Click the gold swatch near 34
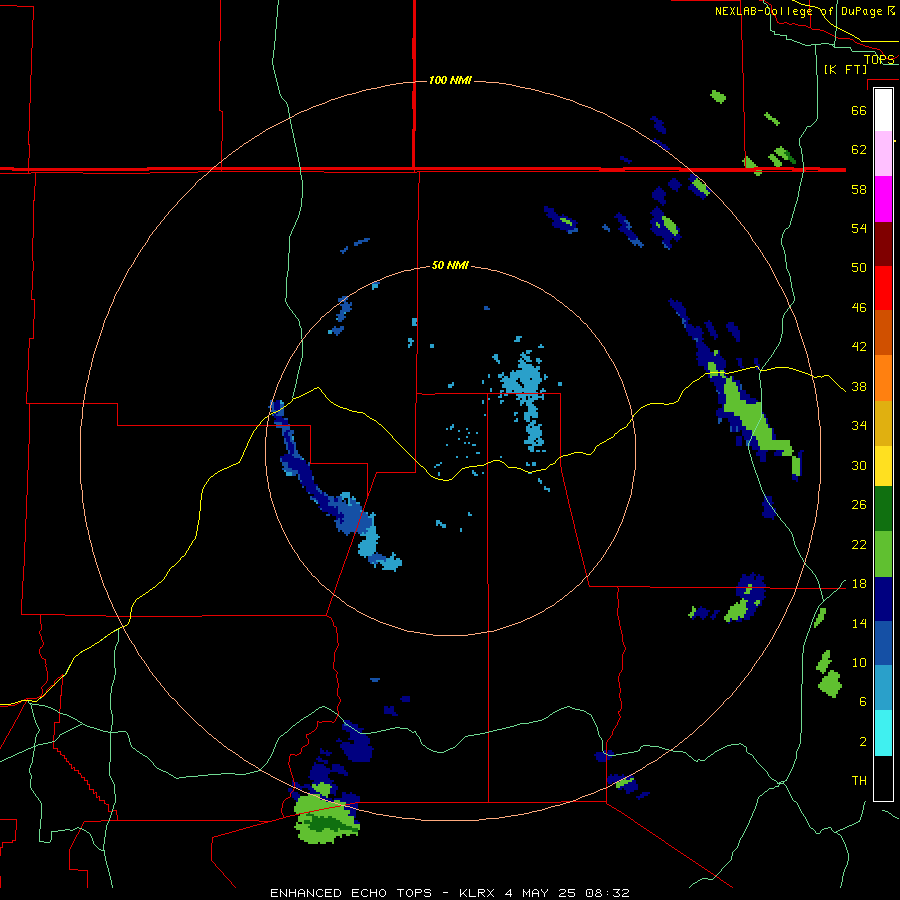This screenshot has width=900, height=900. click(x=883, y=423)
